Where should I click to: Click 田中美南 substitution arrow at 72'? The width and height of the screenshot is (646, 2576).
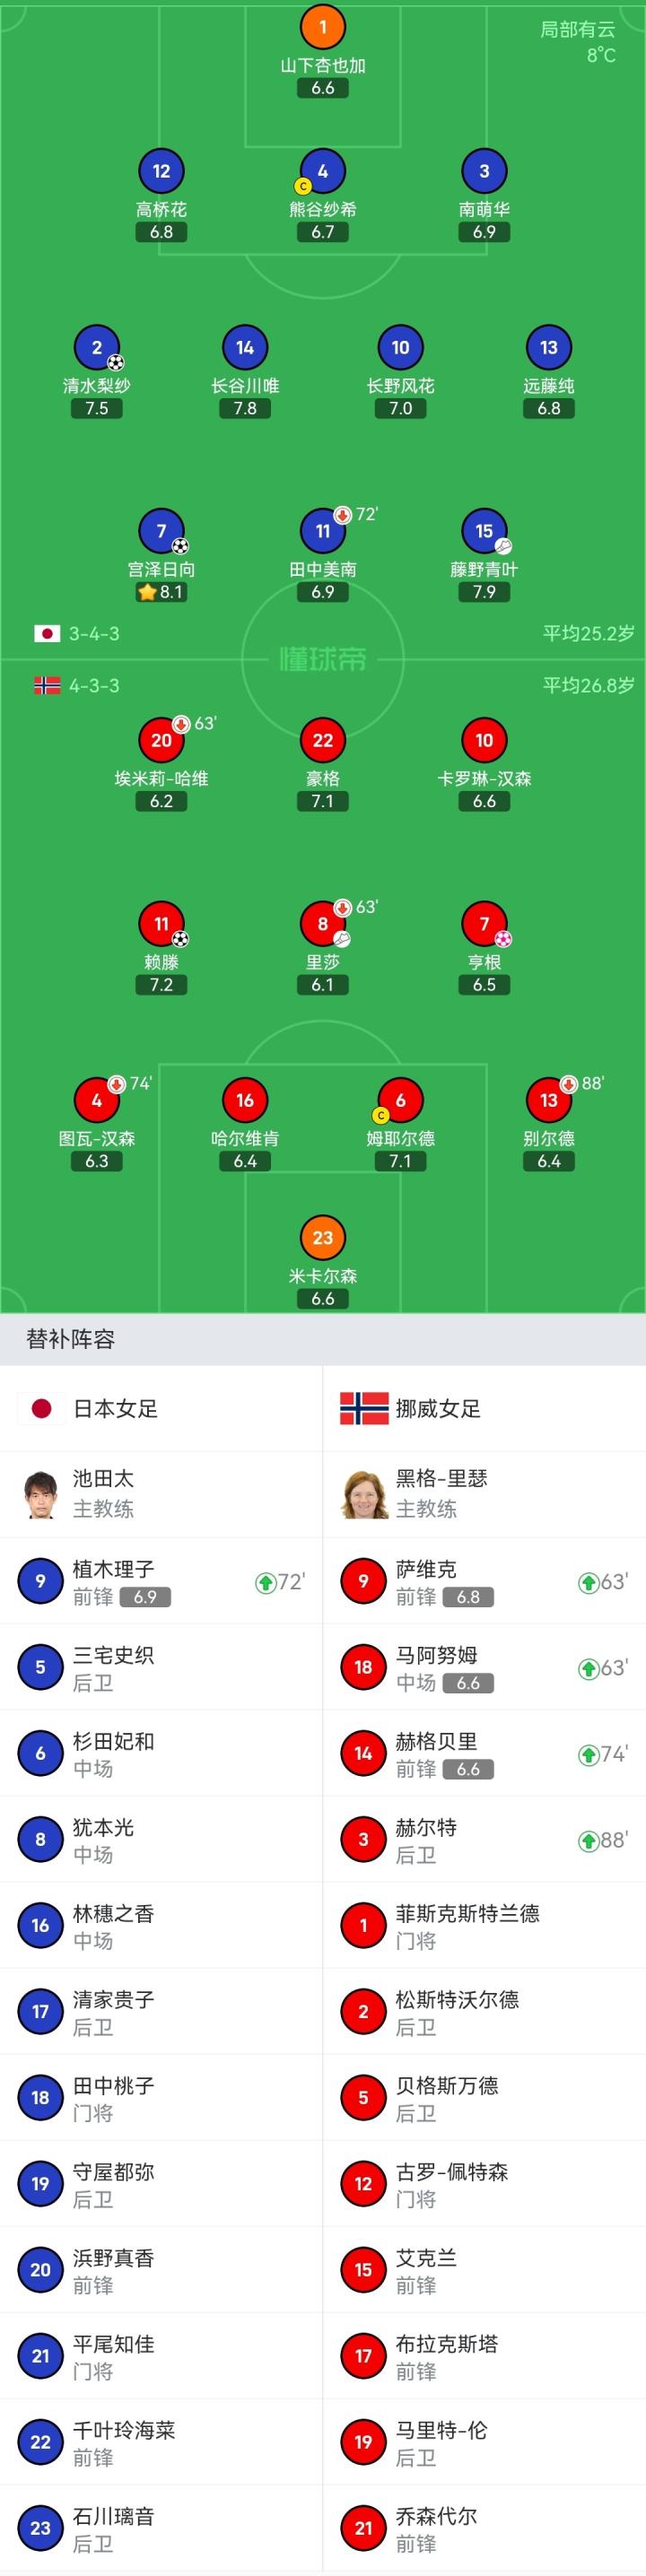tap(343, 515)
